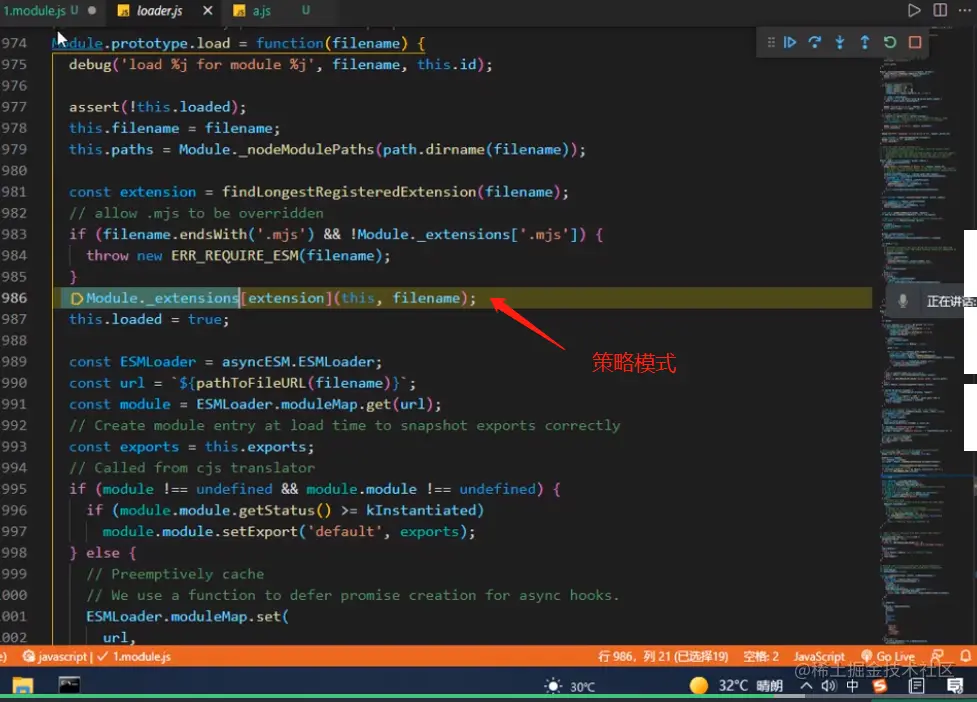This screenshot has height=702, width=977.
Task: Click the unsaved dot on 1.module.js tab
Action: pyautogui.click(x=92, y=11)
